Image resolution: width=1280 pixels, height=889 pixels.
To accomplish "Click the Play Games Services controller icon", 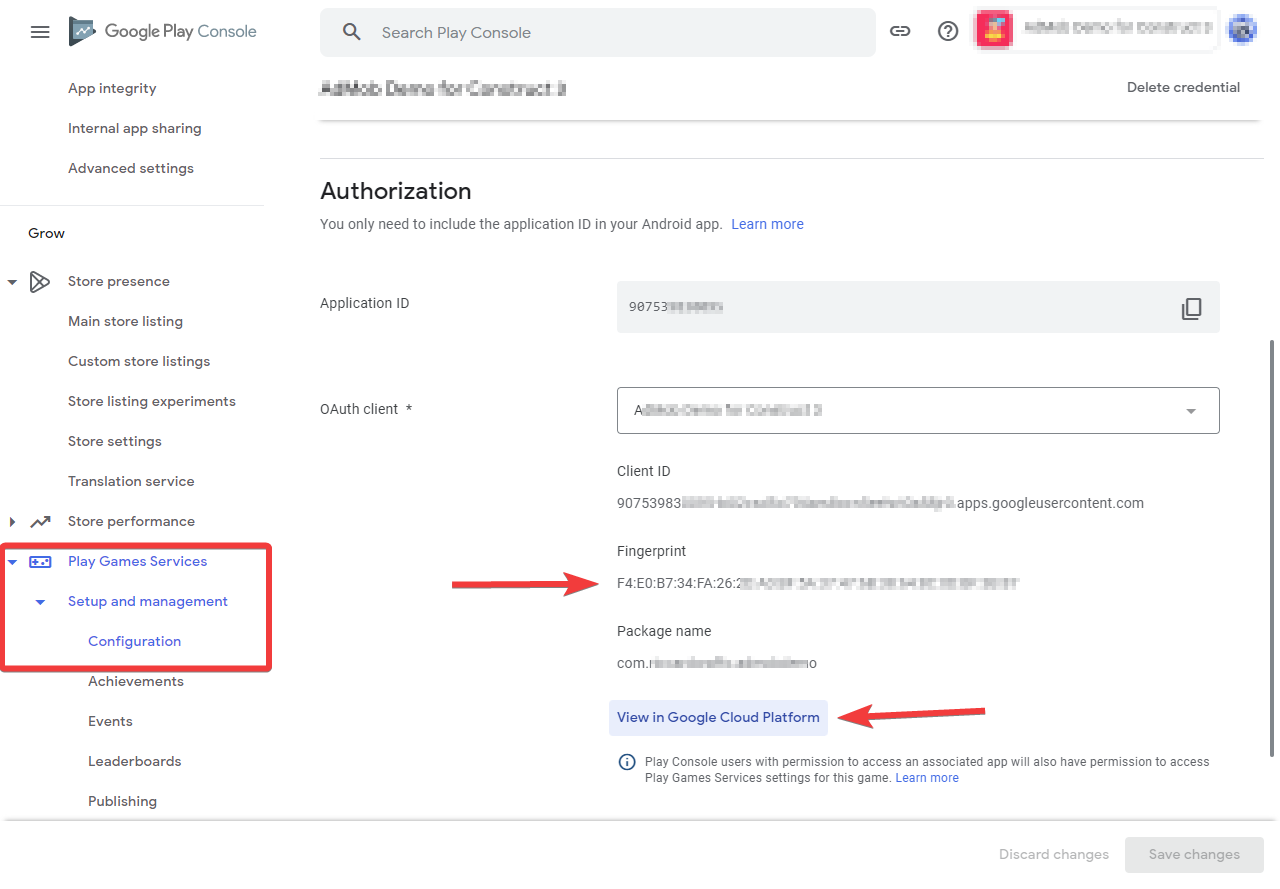I will (x=40, y=562).
